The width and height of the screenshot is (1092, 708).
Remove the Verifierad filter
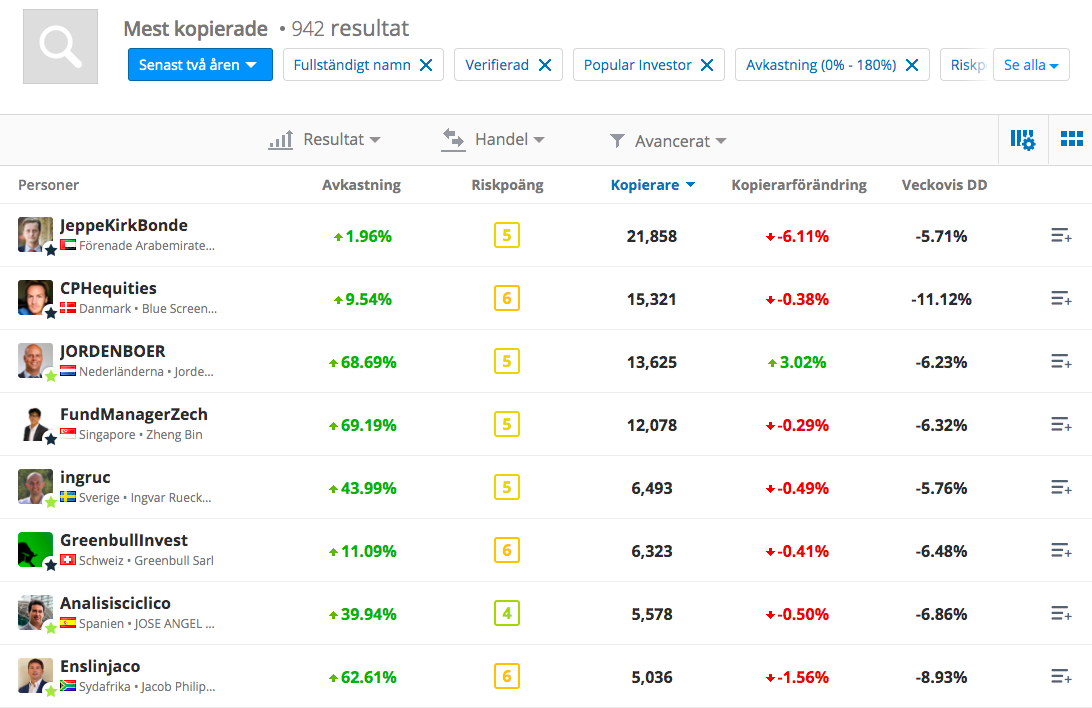545,65
